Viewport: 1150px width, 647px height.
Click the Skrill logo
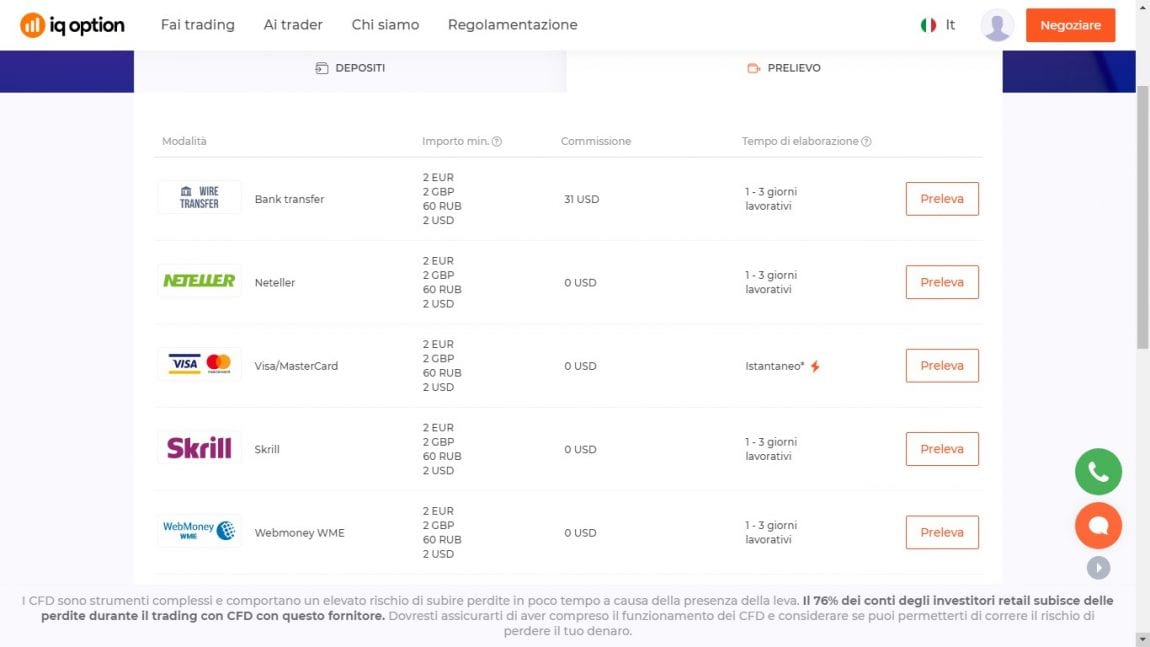pos(199,448)
